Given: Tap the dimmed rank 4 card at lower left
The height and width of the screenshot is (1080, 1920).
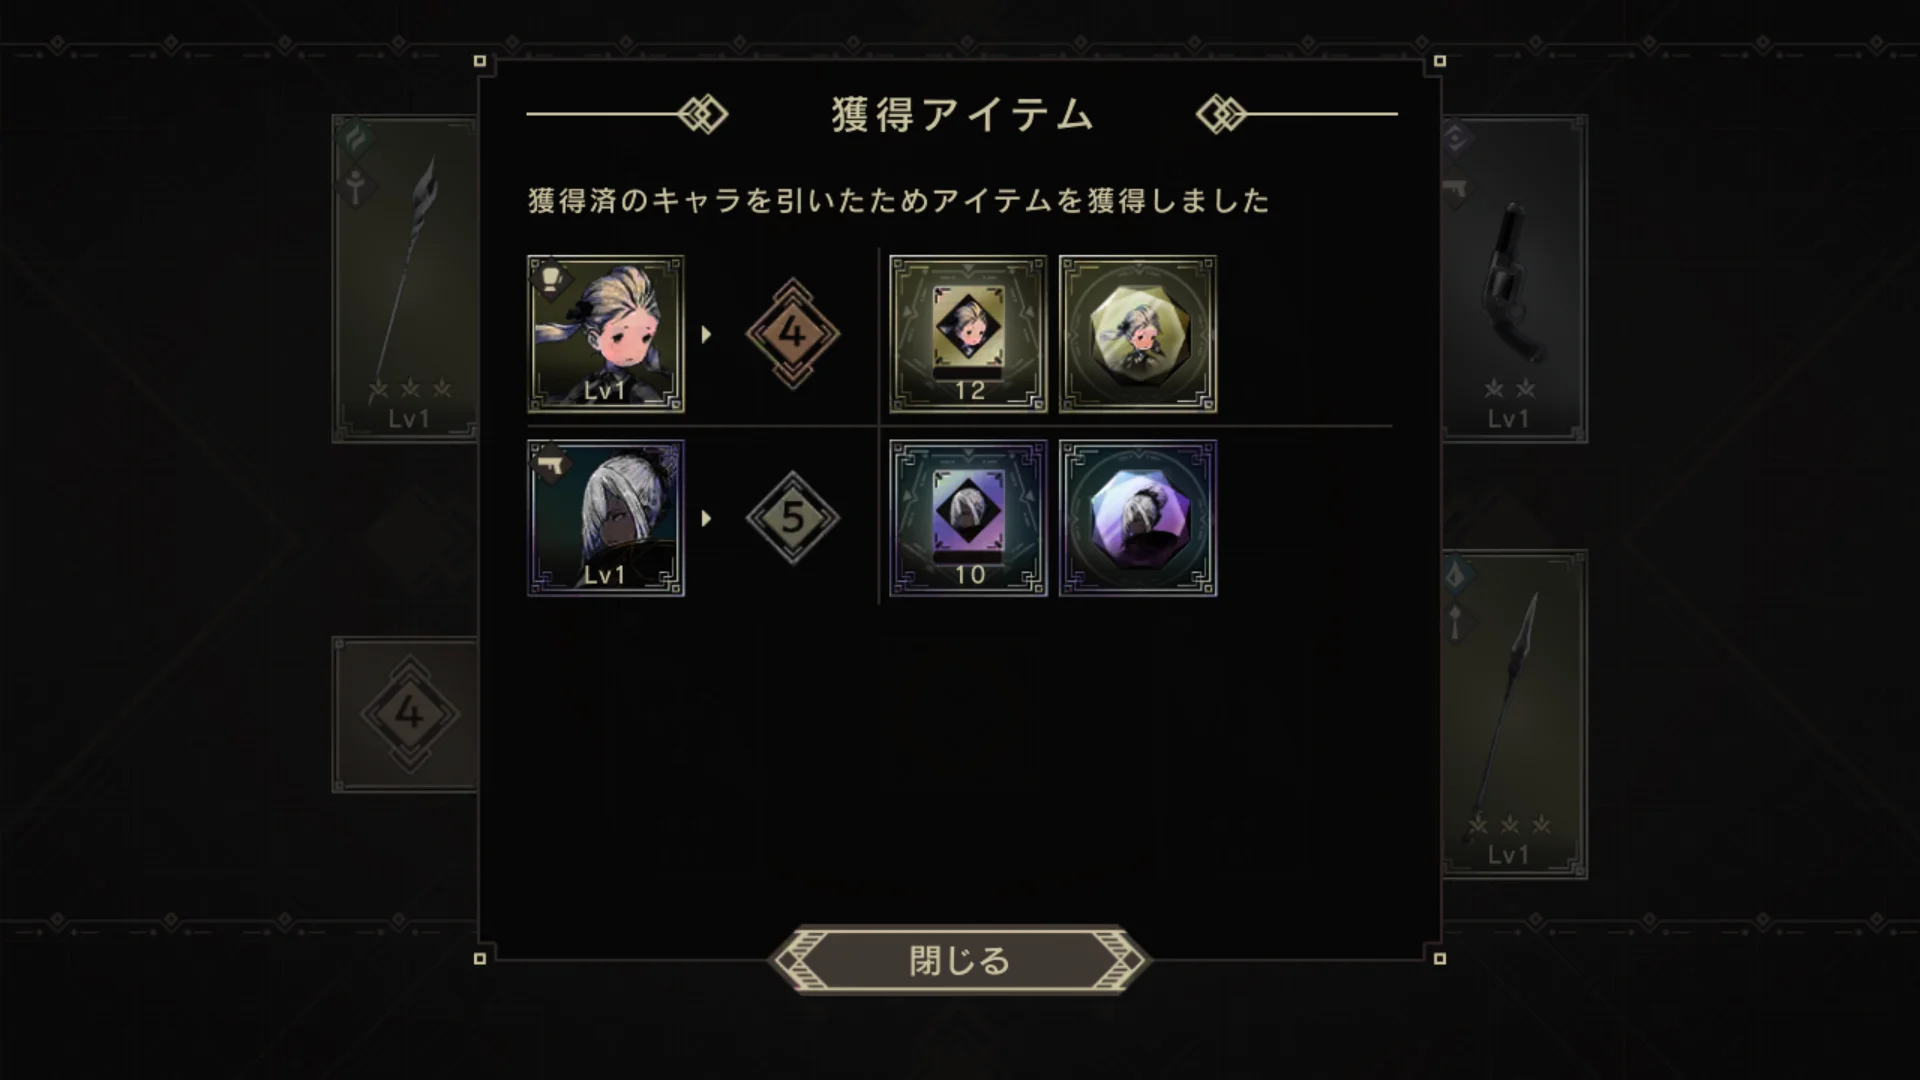Looking at the screenshot, I should click(405, 715).
